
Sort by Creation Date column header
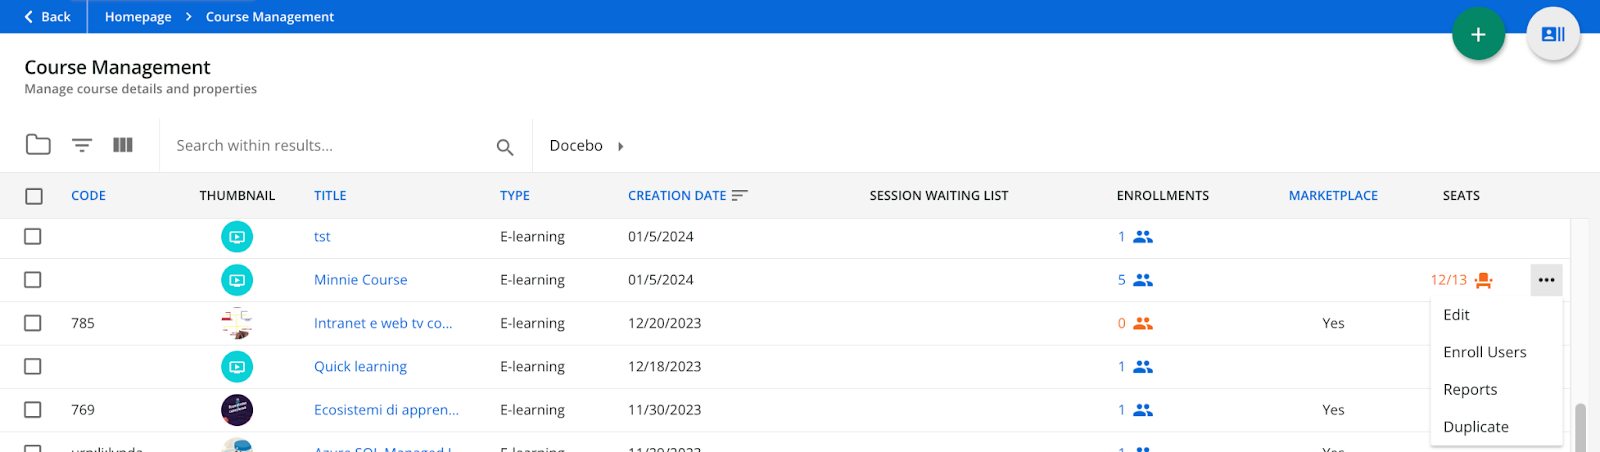click(x=677, y=196)
